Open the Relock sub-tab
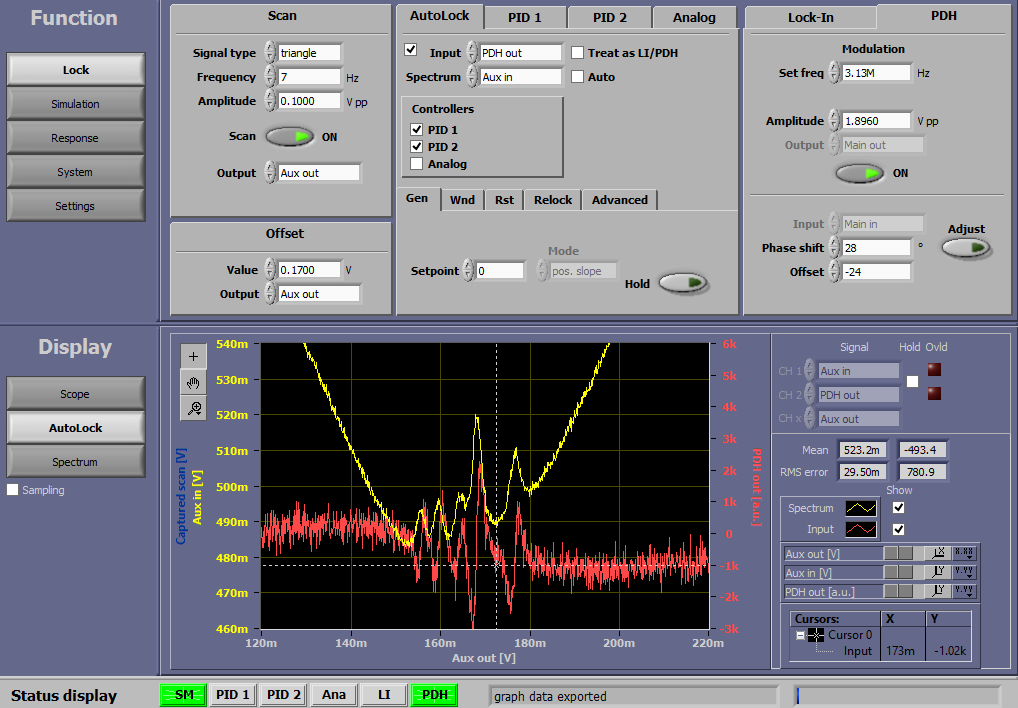 click(x=553, y=200)
